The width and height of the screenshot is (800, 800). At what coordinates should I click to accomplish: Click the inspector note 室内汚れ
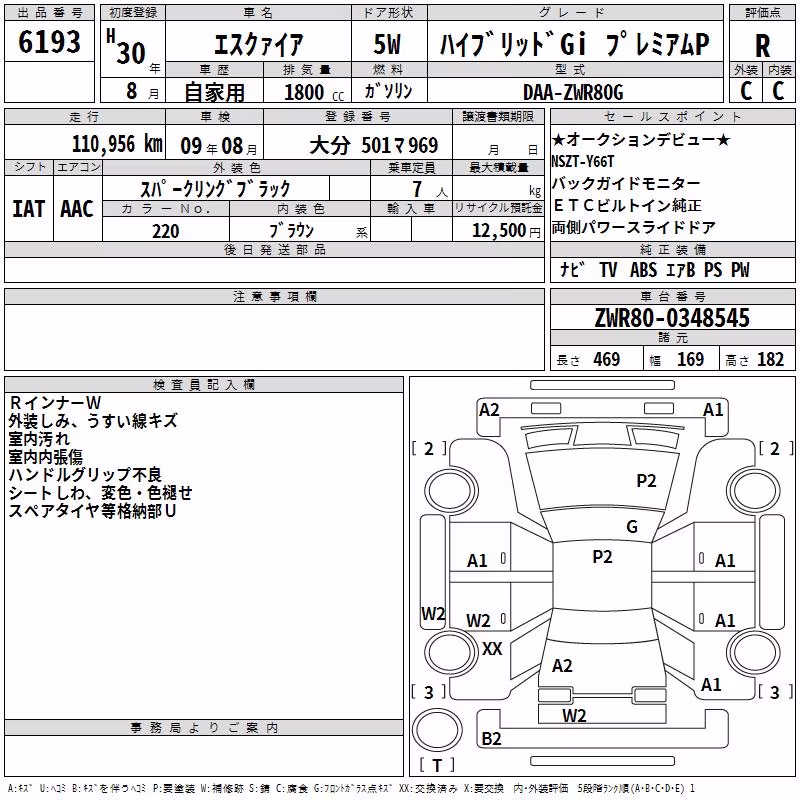coord(39,439)
